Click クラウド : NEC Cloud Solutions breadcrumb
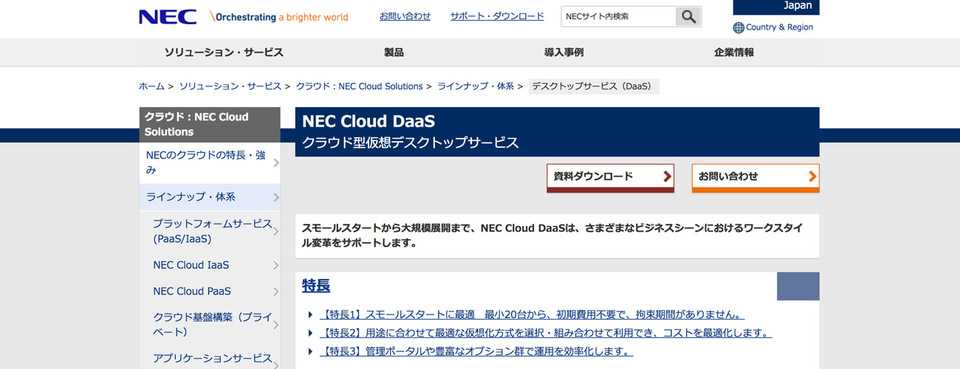The image size is (960, 369). pyautogui.click(x=359, y=86)
